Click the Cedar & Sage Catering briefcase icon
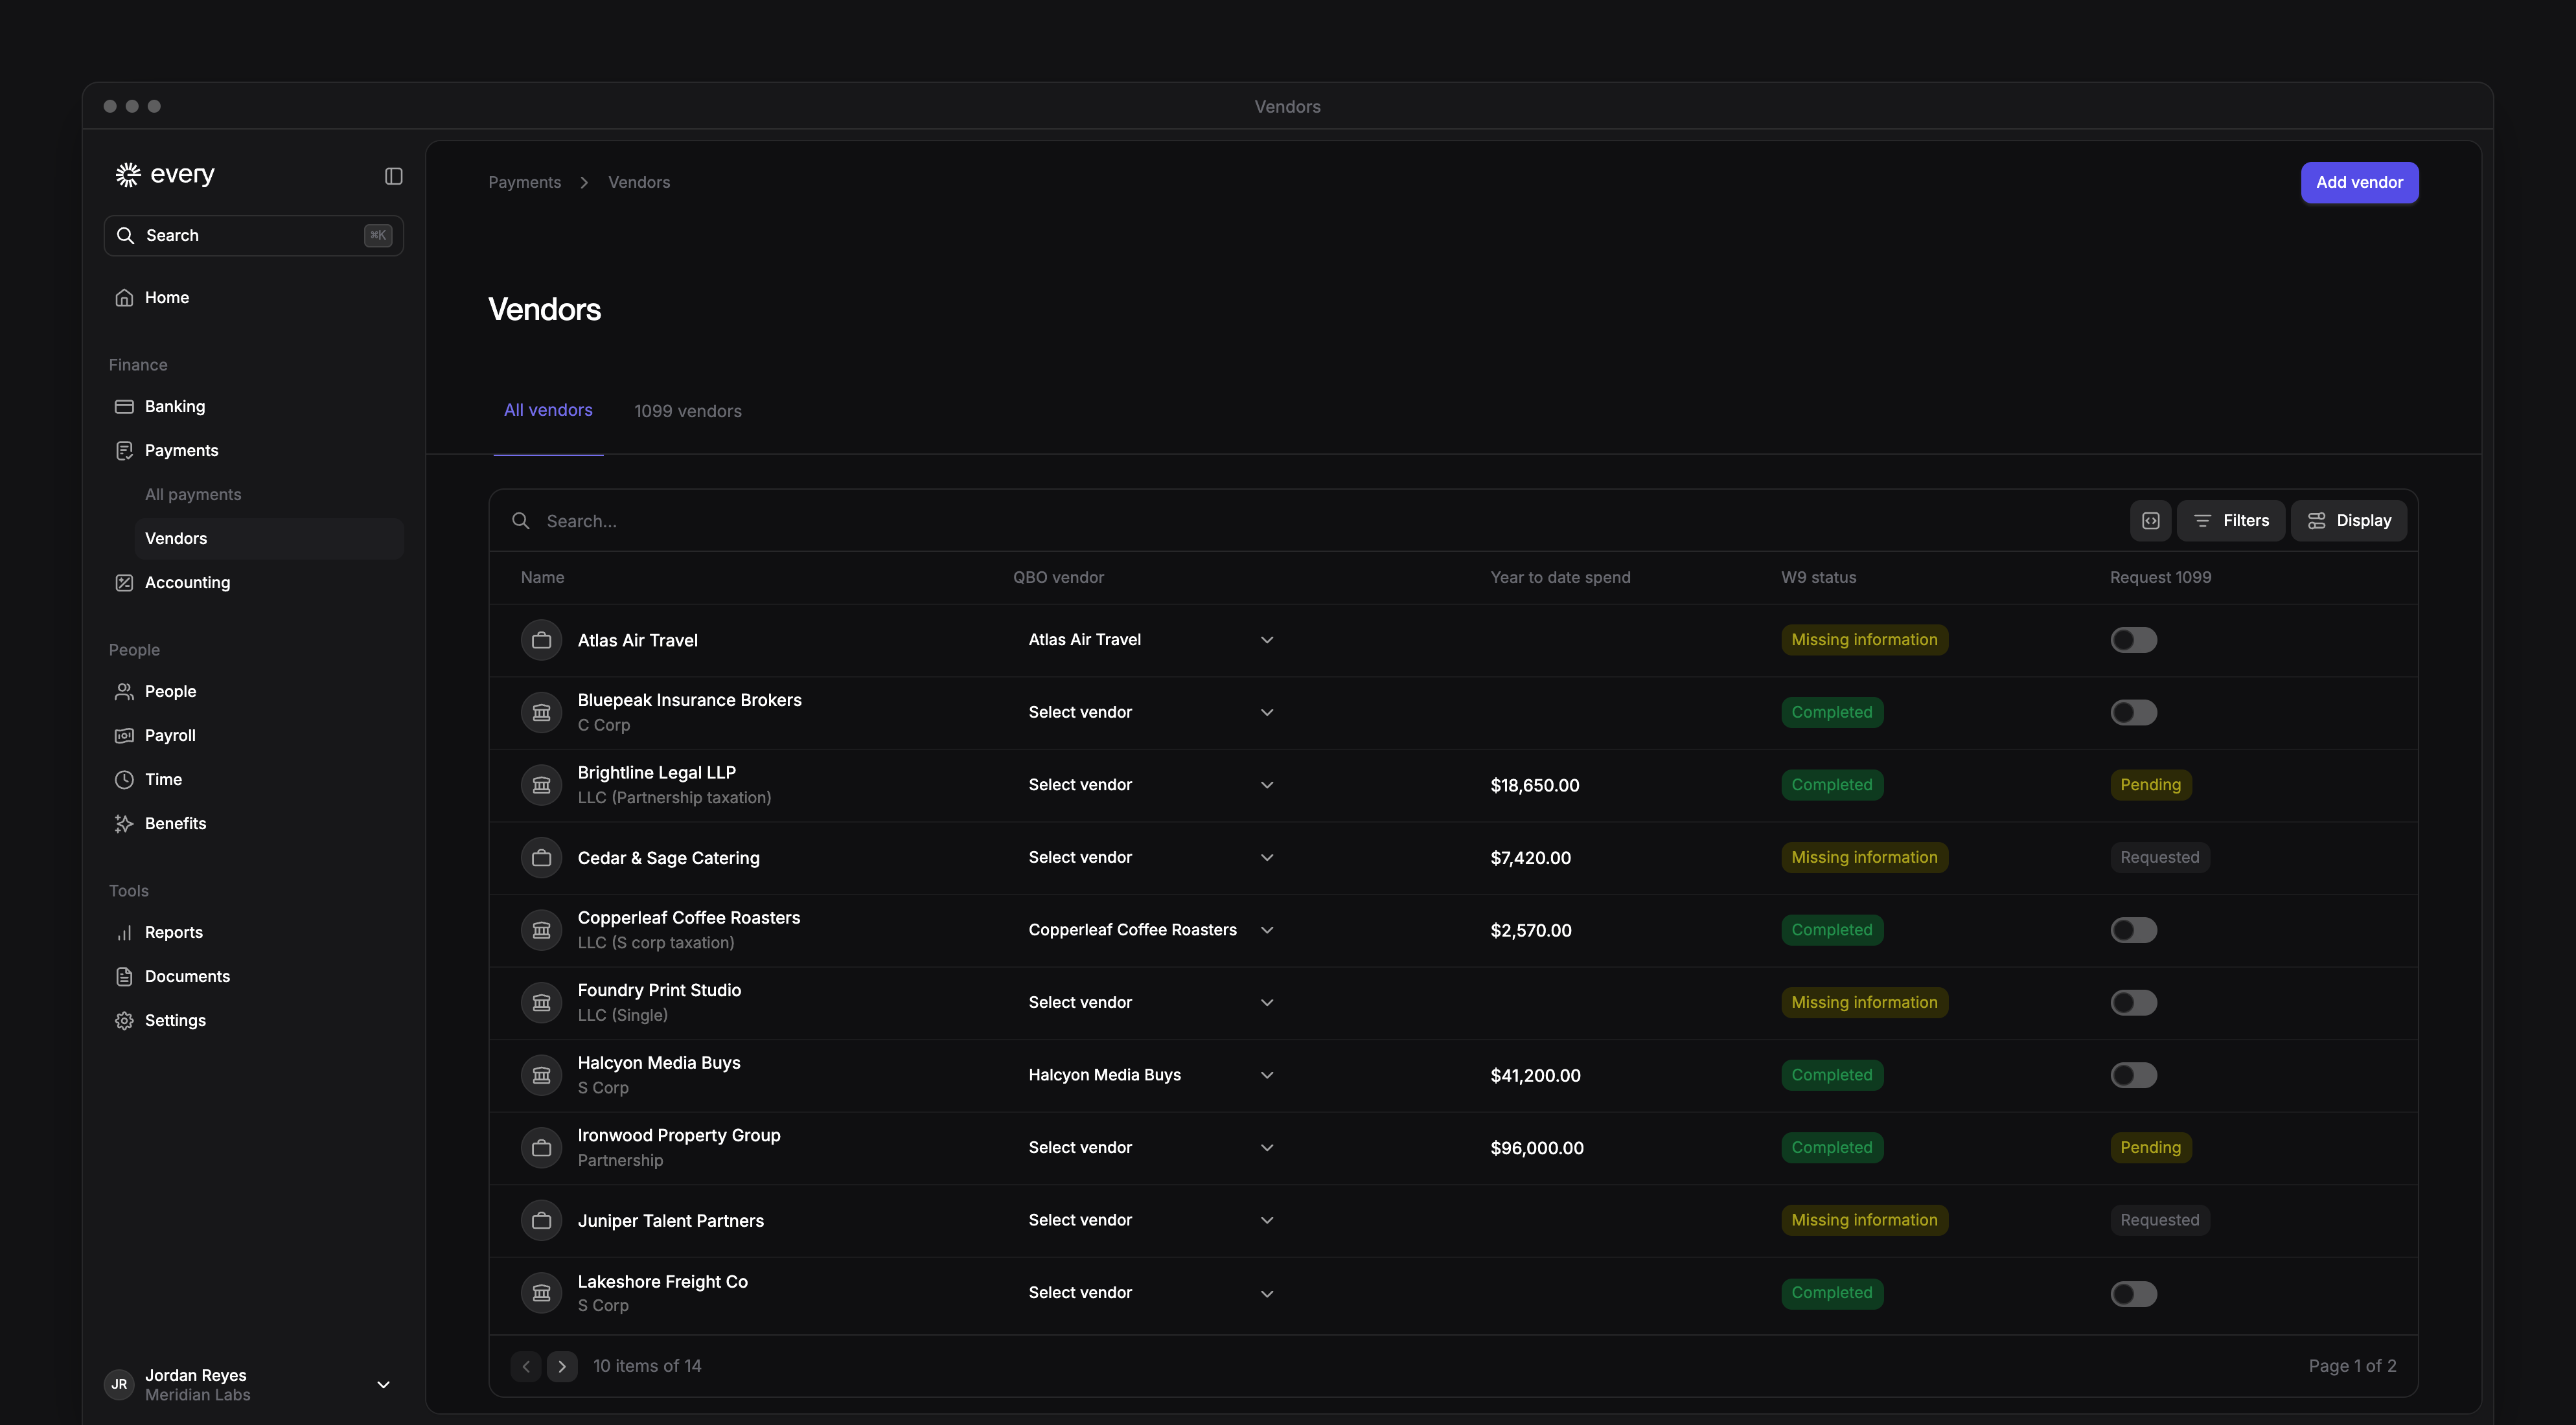This screenshot has width=2576, height=1425. click(x=541, y=858)
